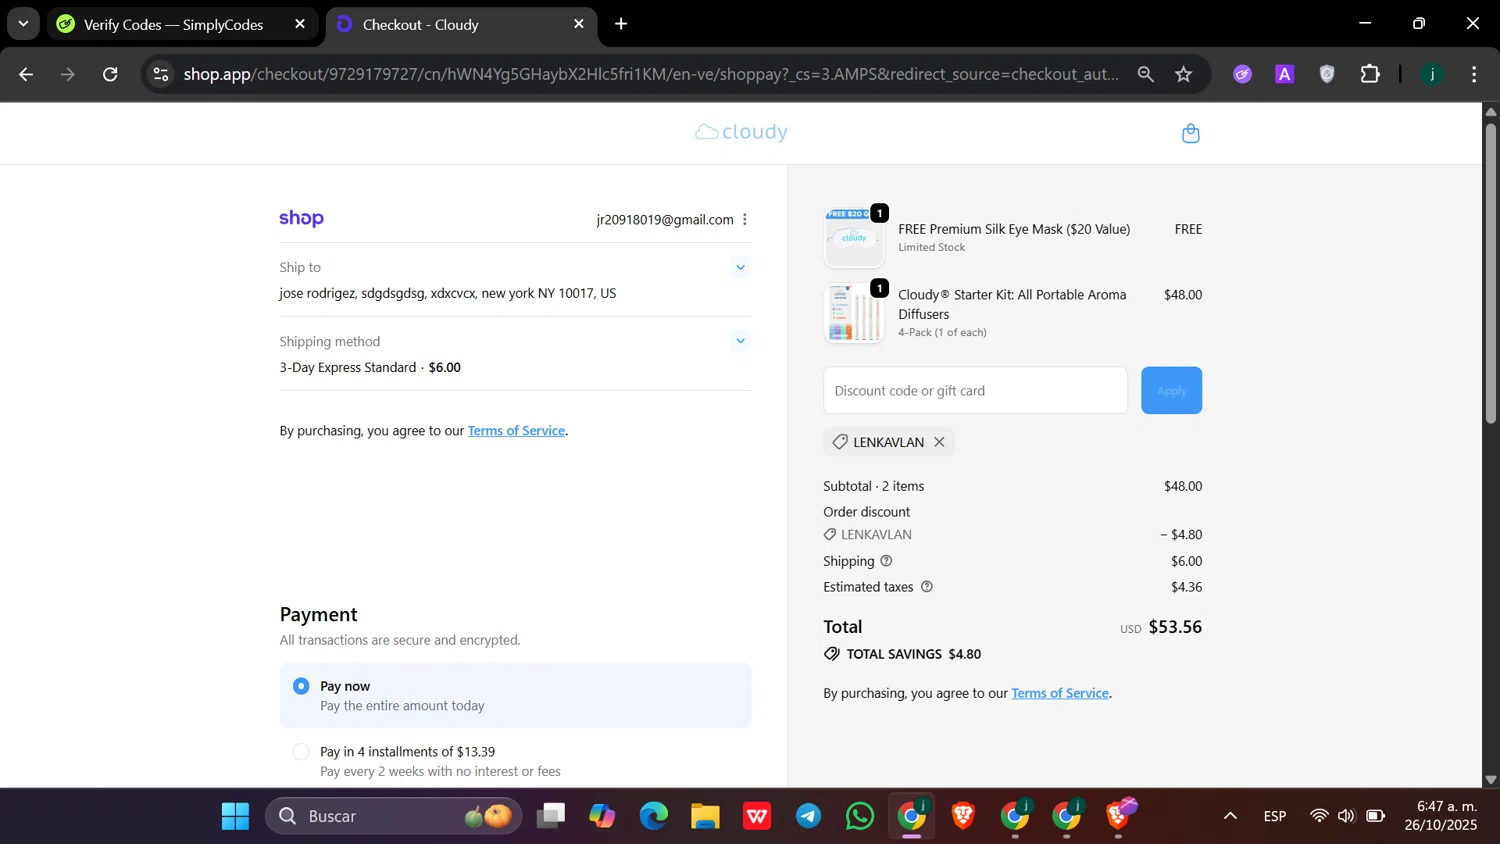Click the address bar URL

point(650,74)
